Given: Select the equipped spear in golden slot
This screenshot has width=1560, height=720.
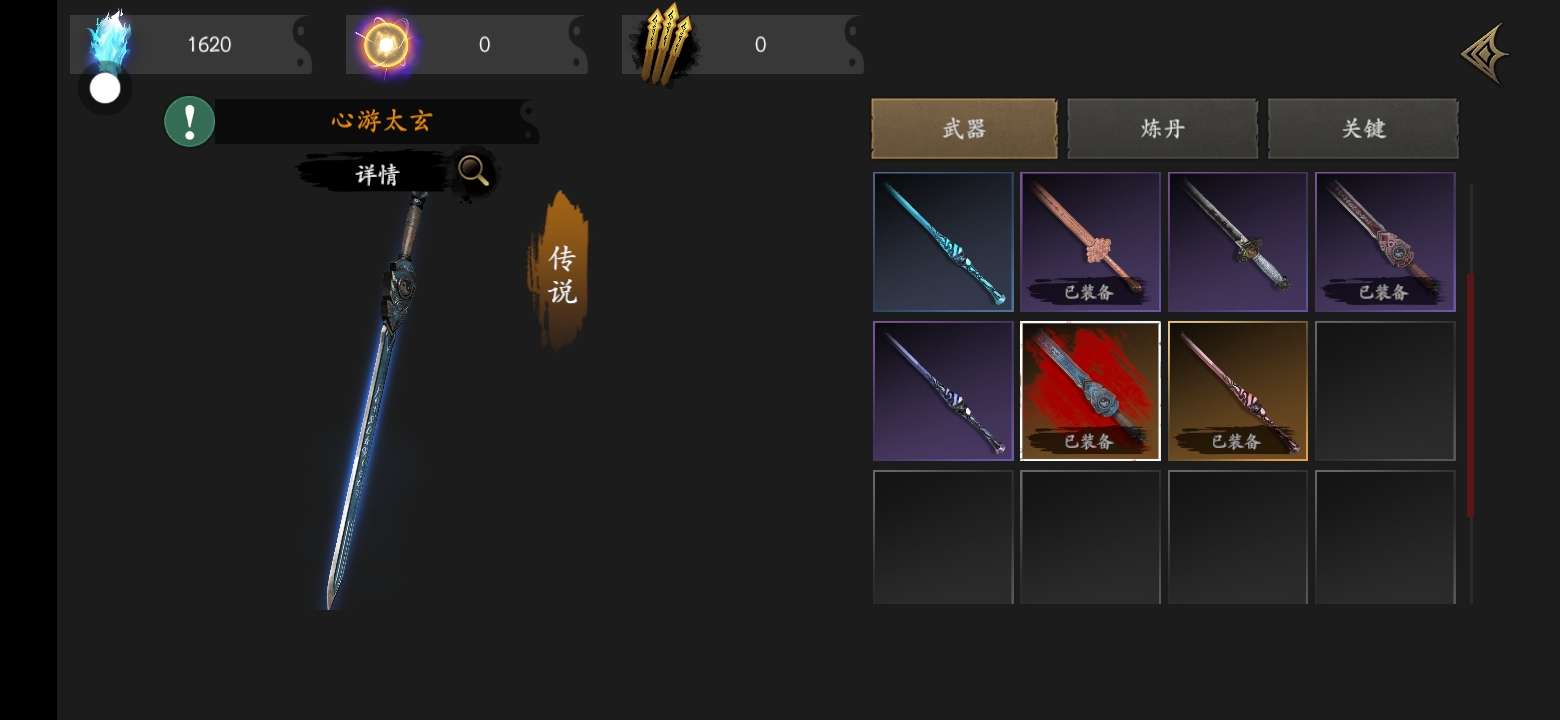Looking at the screenshot, I should 1238,391.
